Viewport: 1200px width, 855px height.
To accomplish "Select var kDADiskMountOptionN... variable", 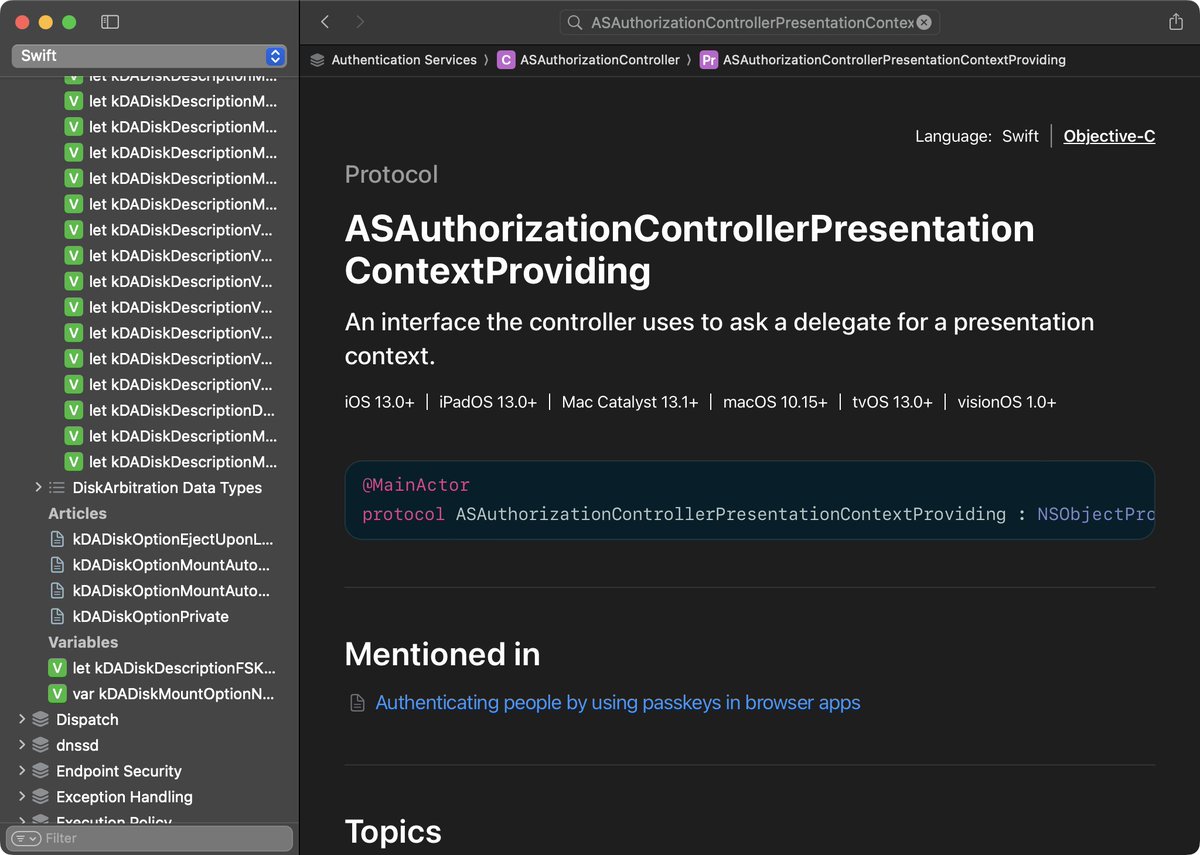I will [x=173, y=694].
